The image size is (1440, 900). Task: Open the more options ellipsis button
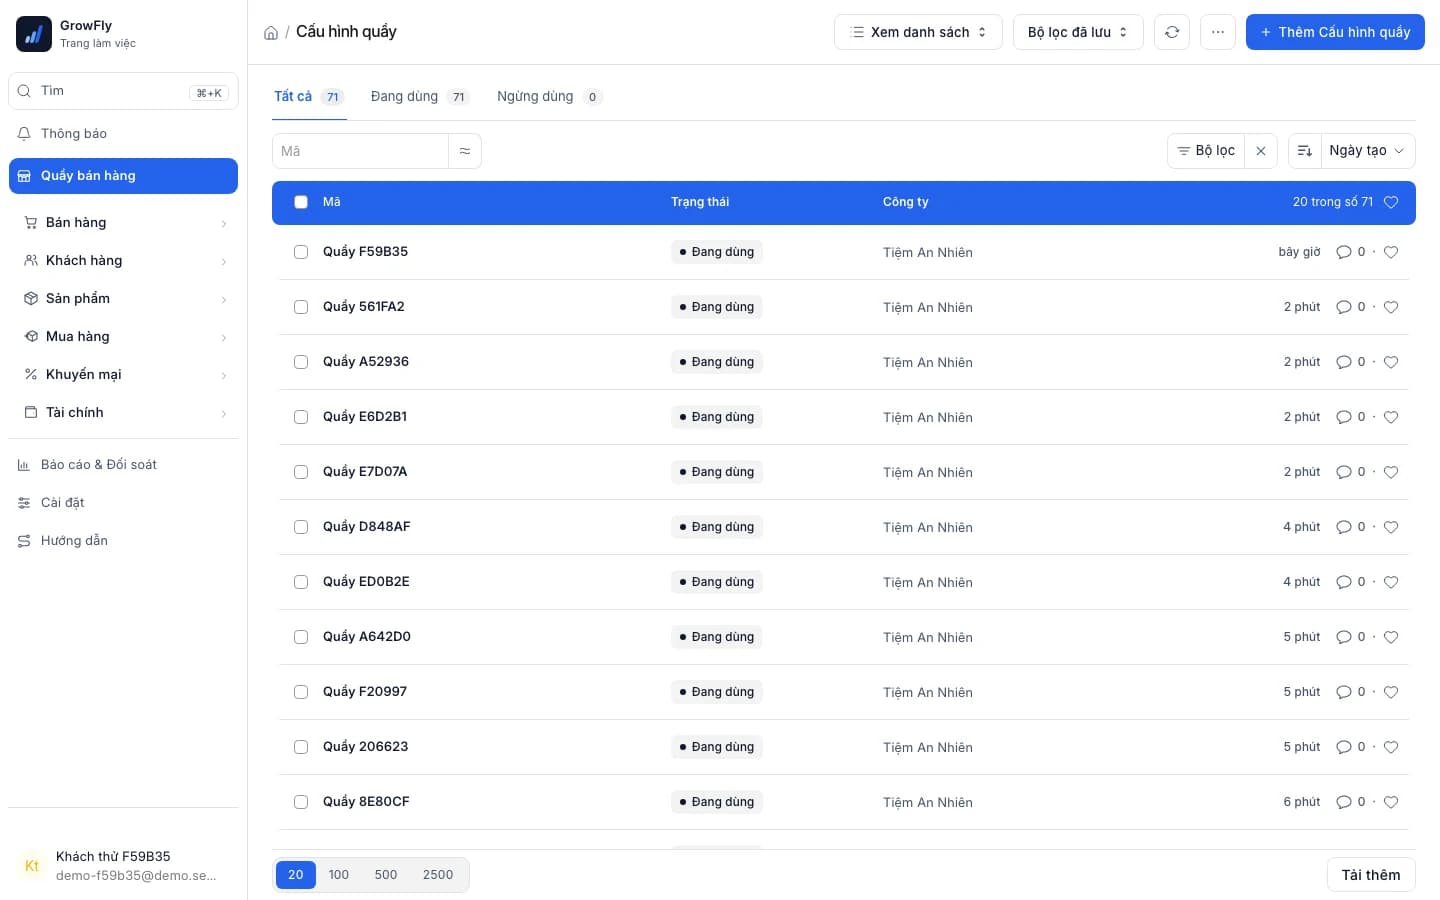point(1217,32)
